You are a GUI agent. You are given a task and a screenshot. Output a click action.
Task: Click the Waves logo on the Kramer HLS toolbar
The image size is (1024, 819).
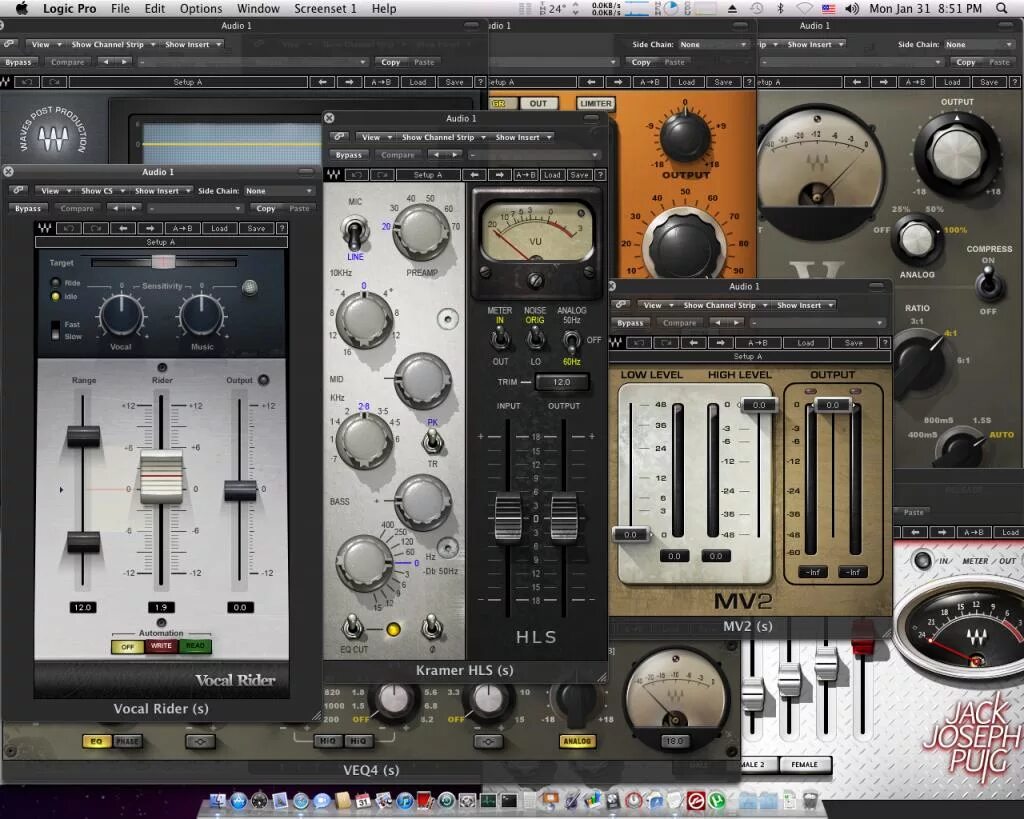(335, 174)
